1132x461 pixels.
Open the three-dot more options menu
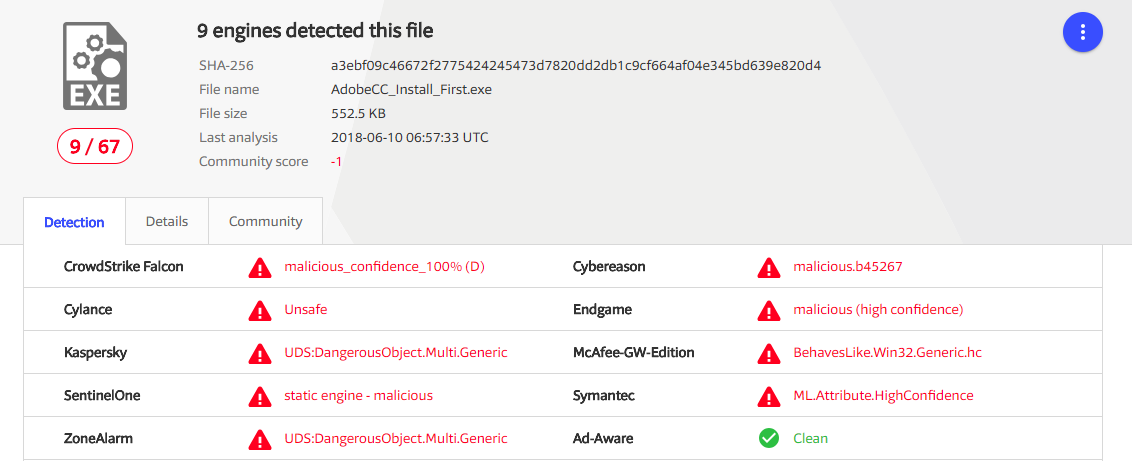pos(1082,33)
